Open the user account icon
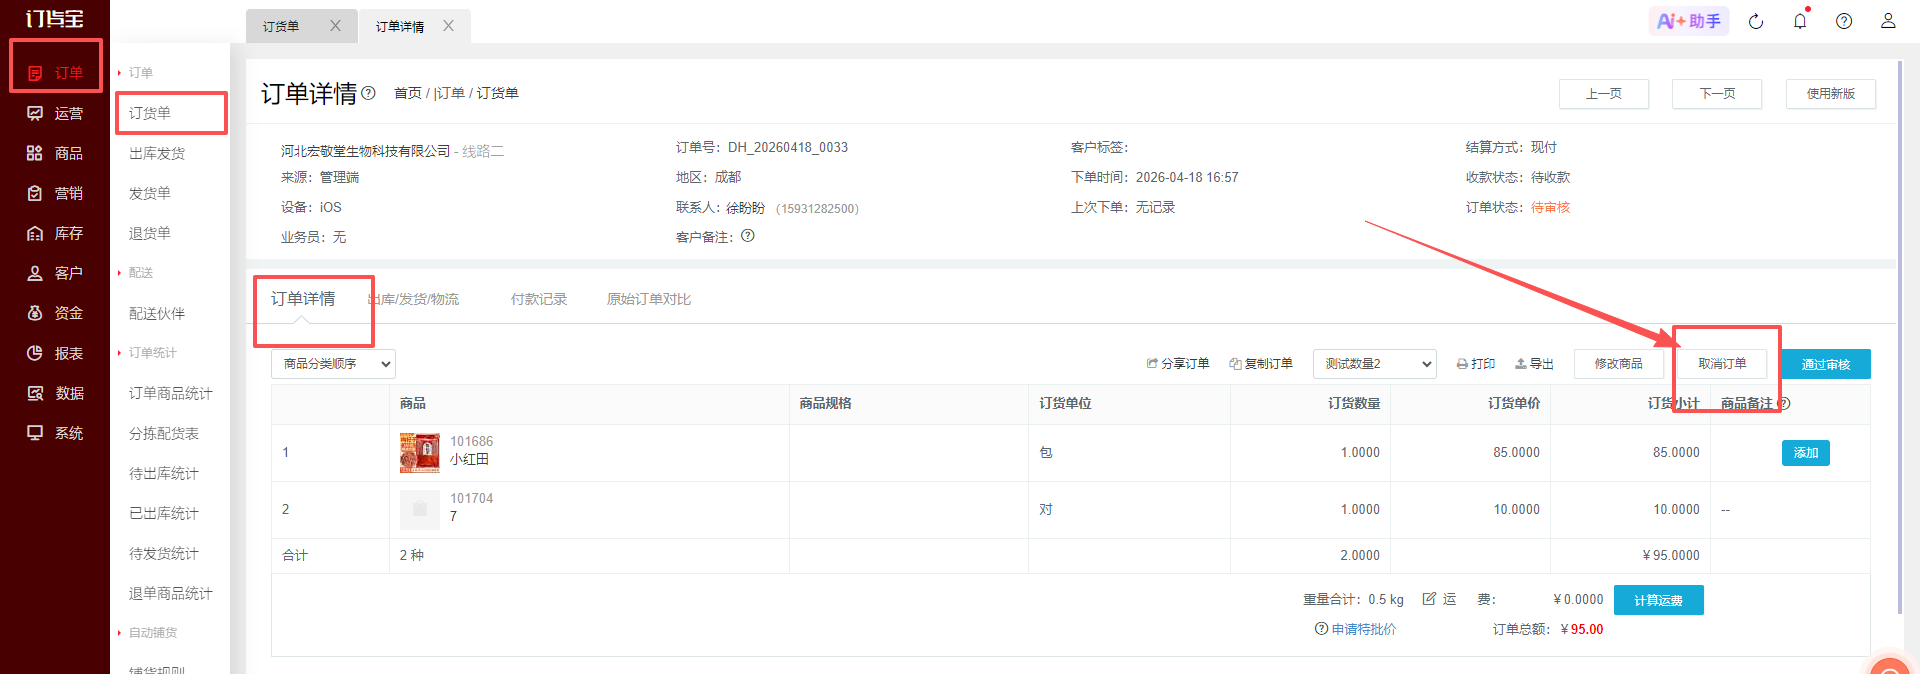Viewport: 1920px width, 674px height. (1888, 21)
